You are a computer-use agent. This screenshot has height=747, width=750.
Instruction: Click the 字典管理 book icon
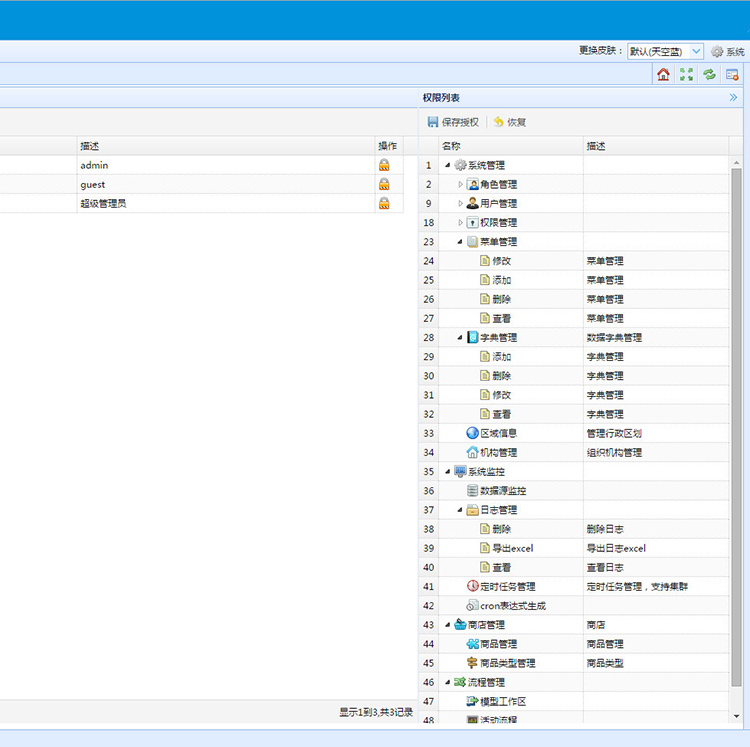[473, 337]
